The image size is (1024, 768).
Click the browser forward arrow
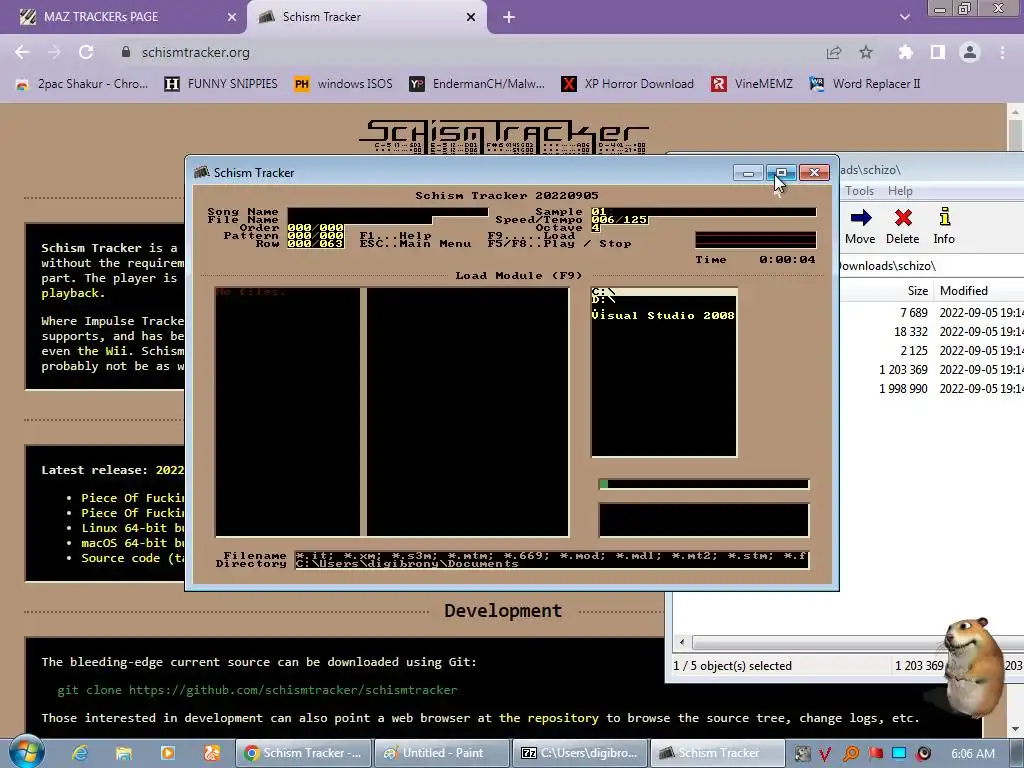point(54,52)
